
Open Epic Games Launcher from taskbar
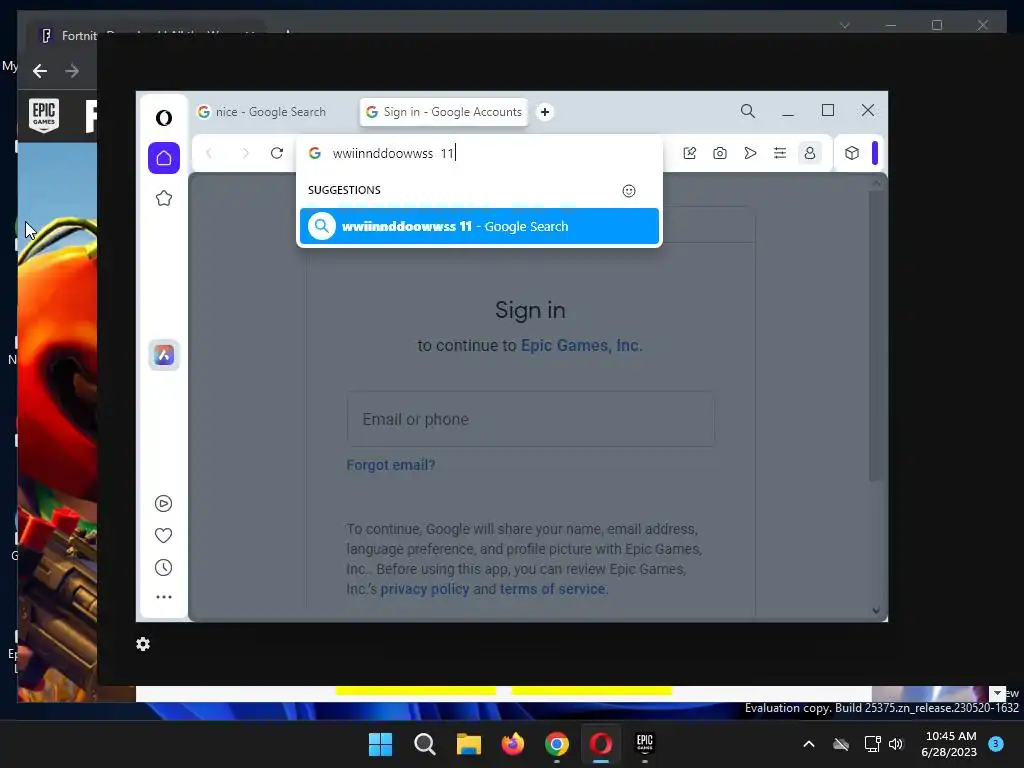(645, 744)
